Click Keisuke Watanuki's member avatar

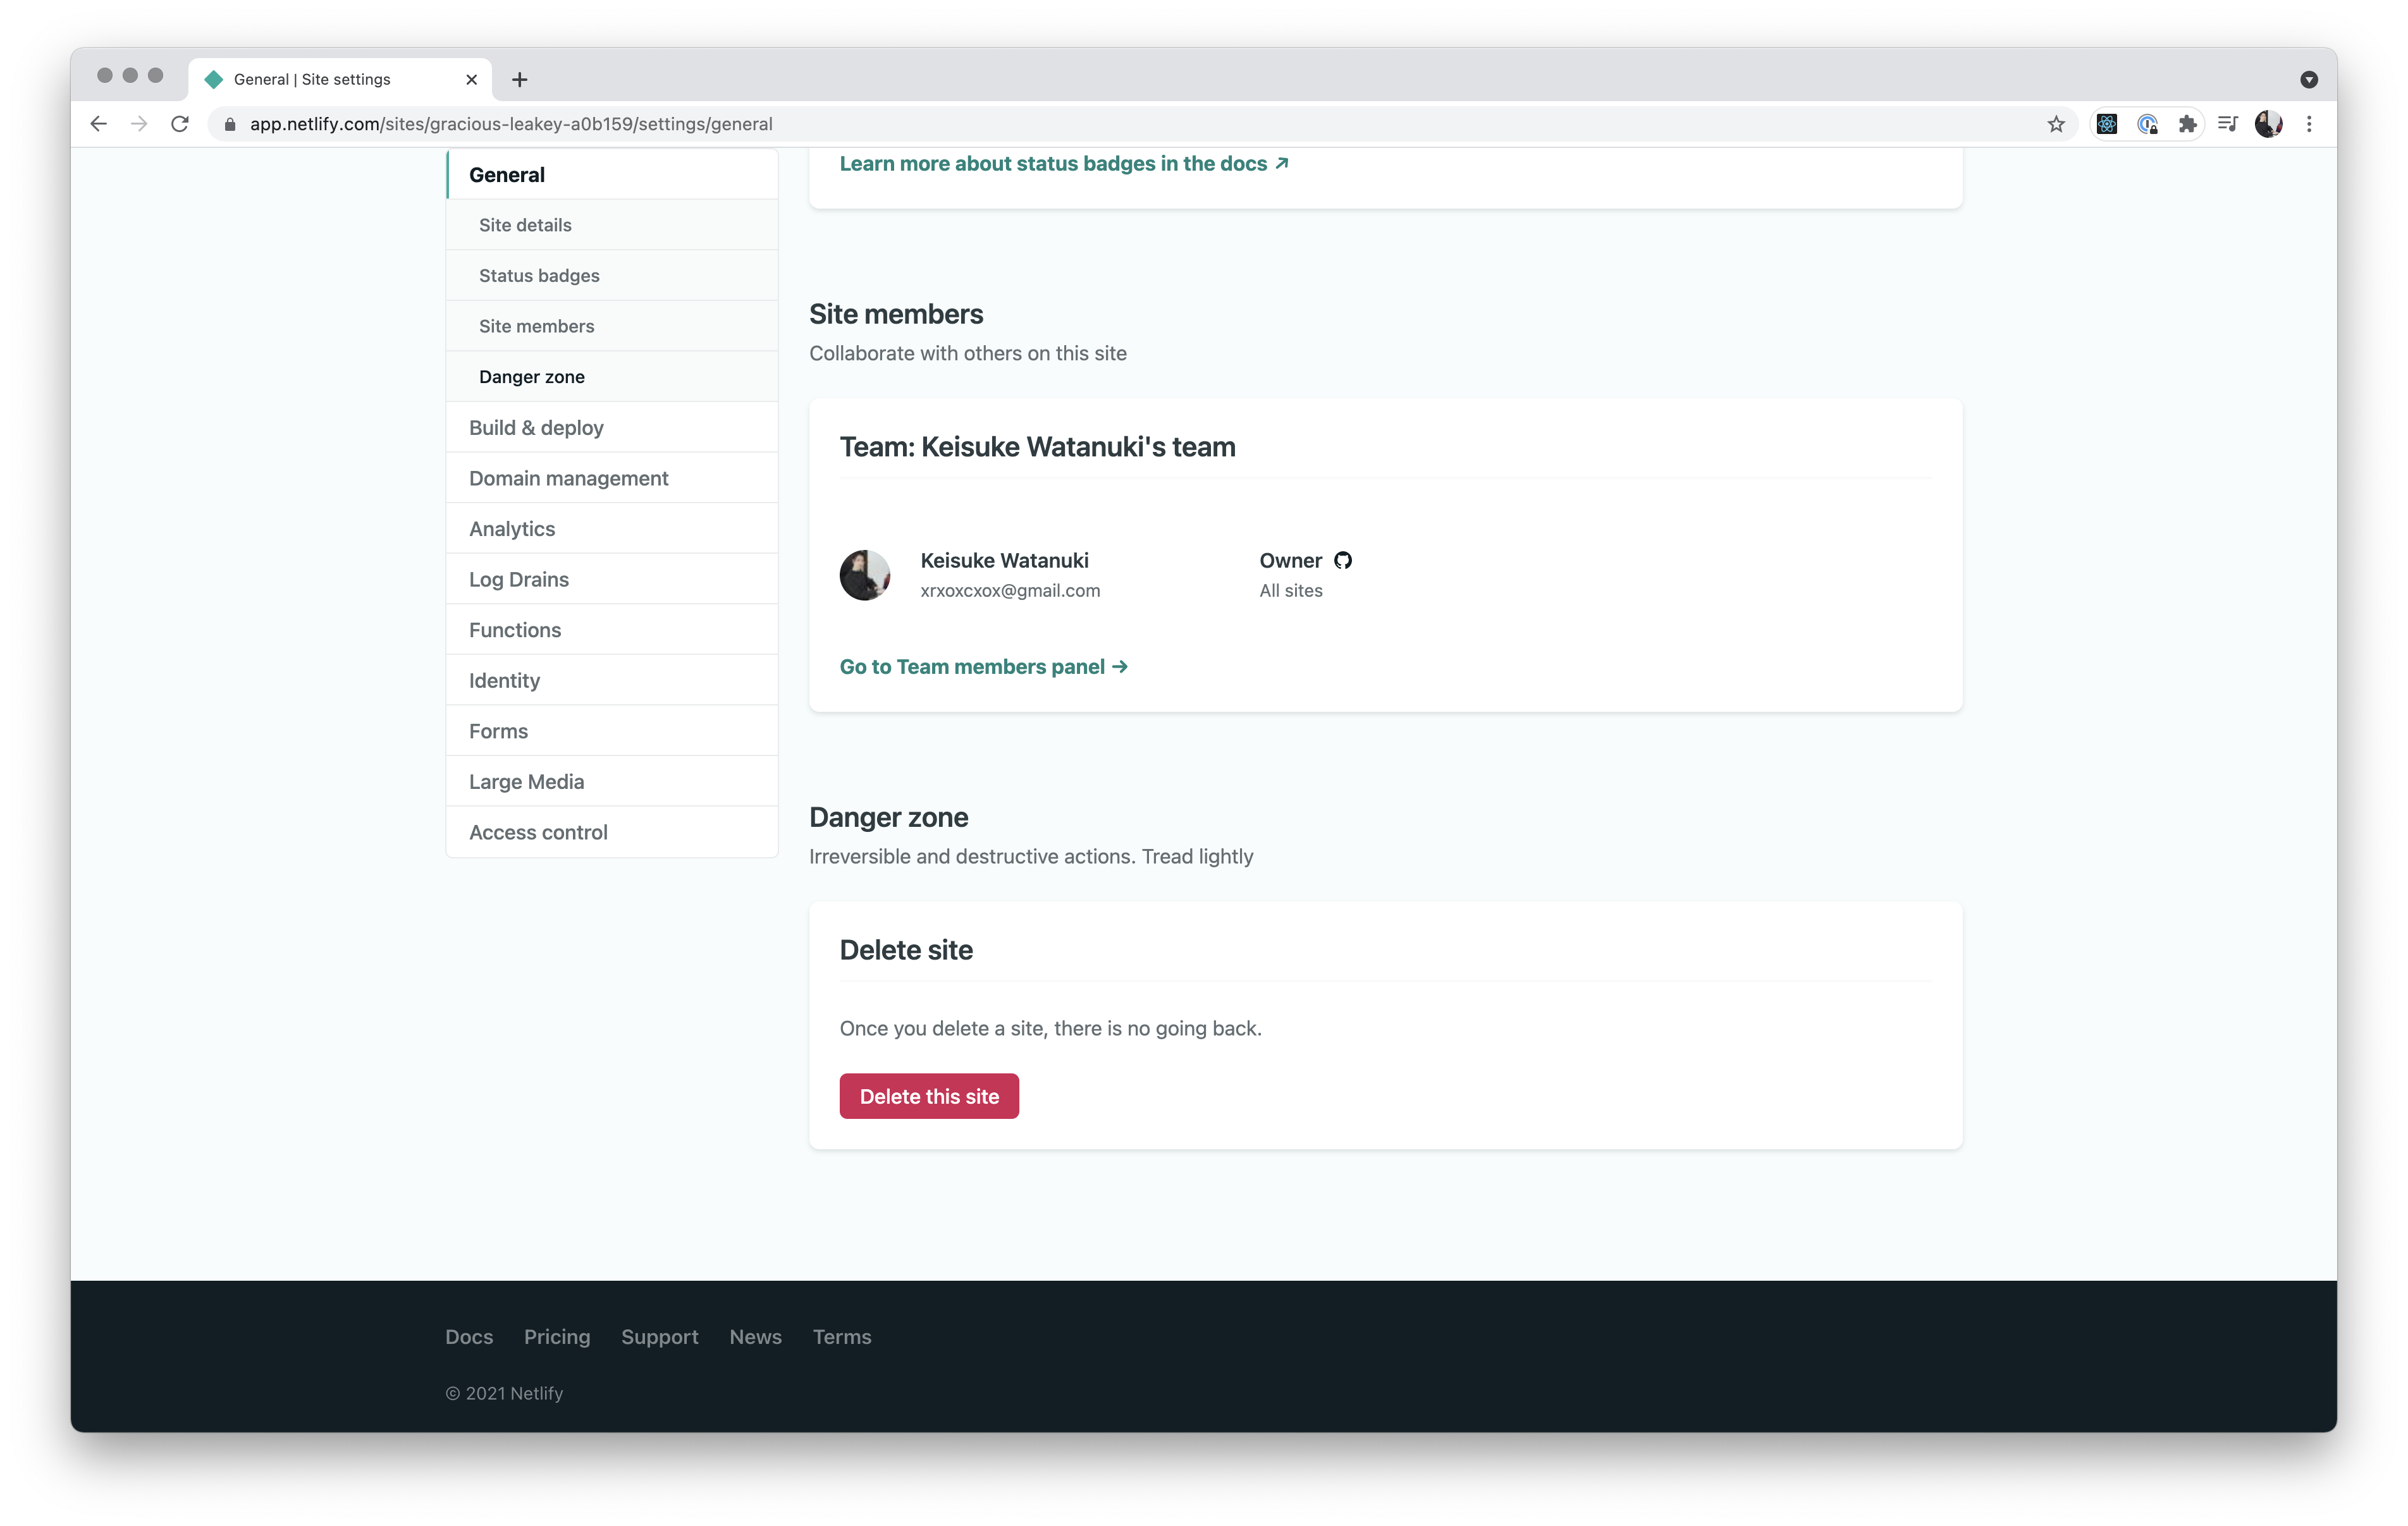(864, 575)
